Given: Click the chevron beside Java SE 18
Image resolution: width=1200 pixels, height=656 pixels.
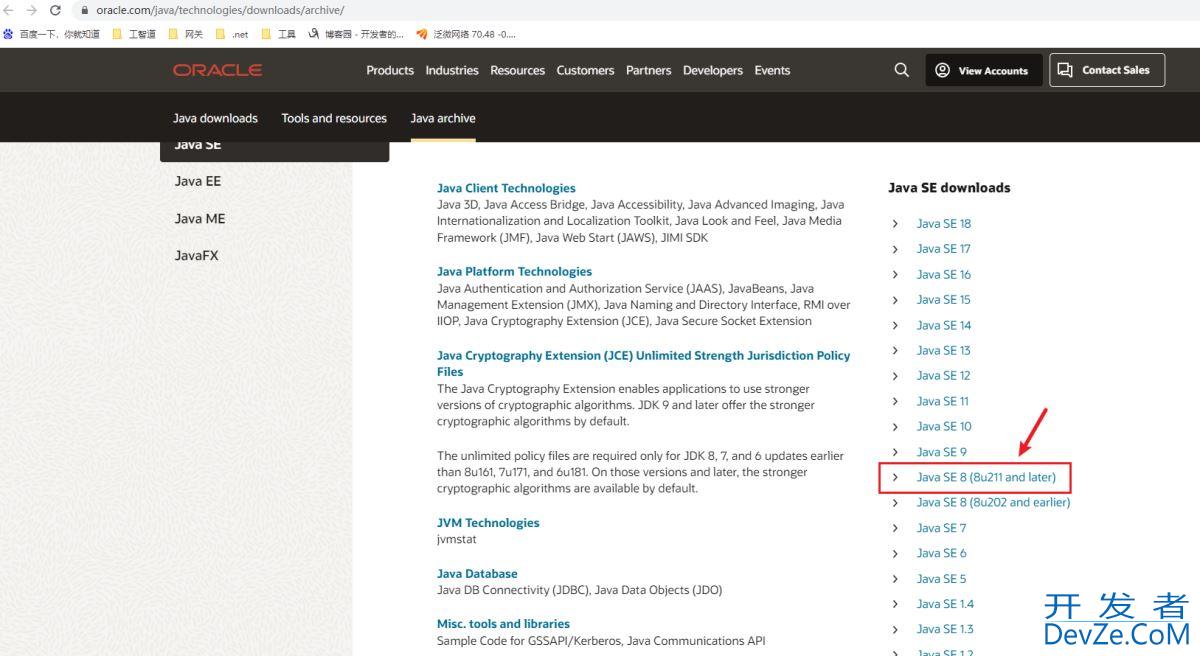Looking at the screenshot, I should (895, 224).
